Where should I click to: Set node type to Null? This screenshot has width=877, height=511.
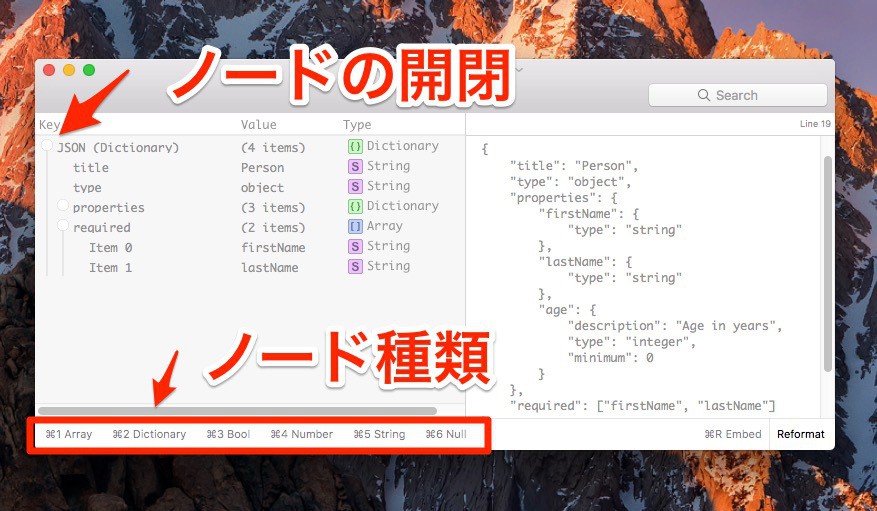[x=446, y=434]
